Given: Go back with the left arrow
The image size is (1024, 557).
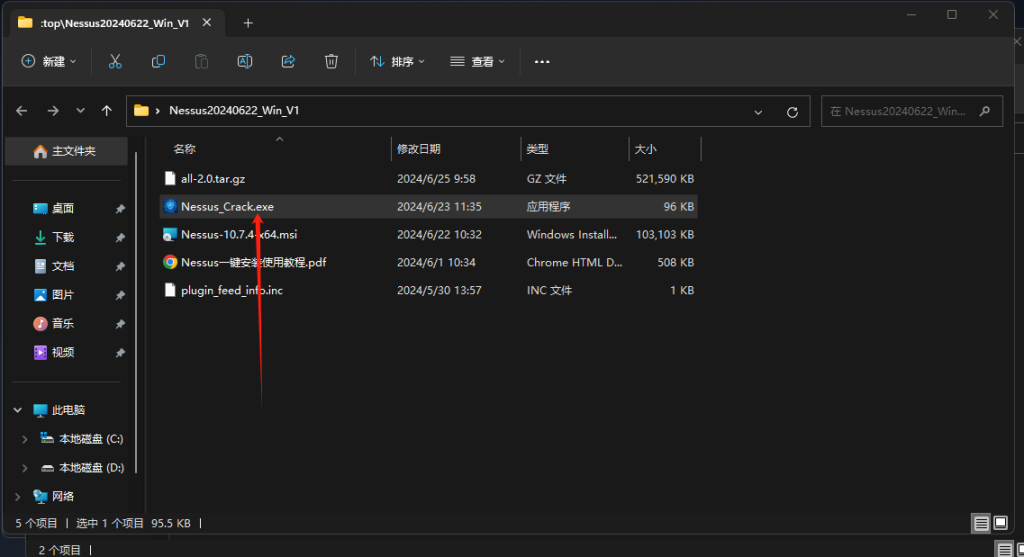Looking at the screenshot, I should click(x=22, y=111).
